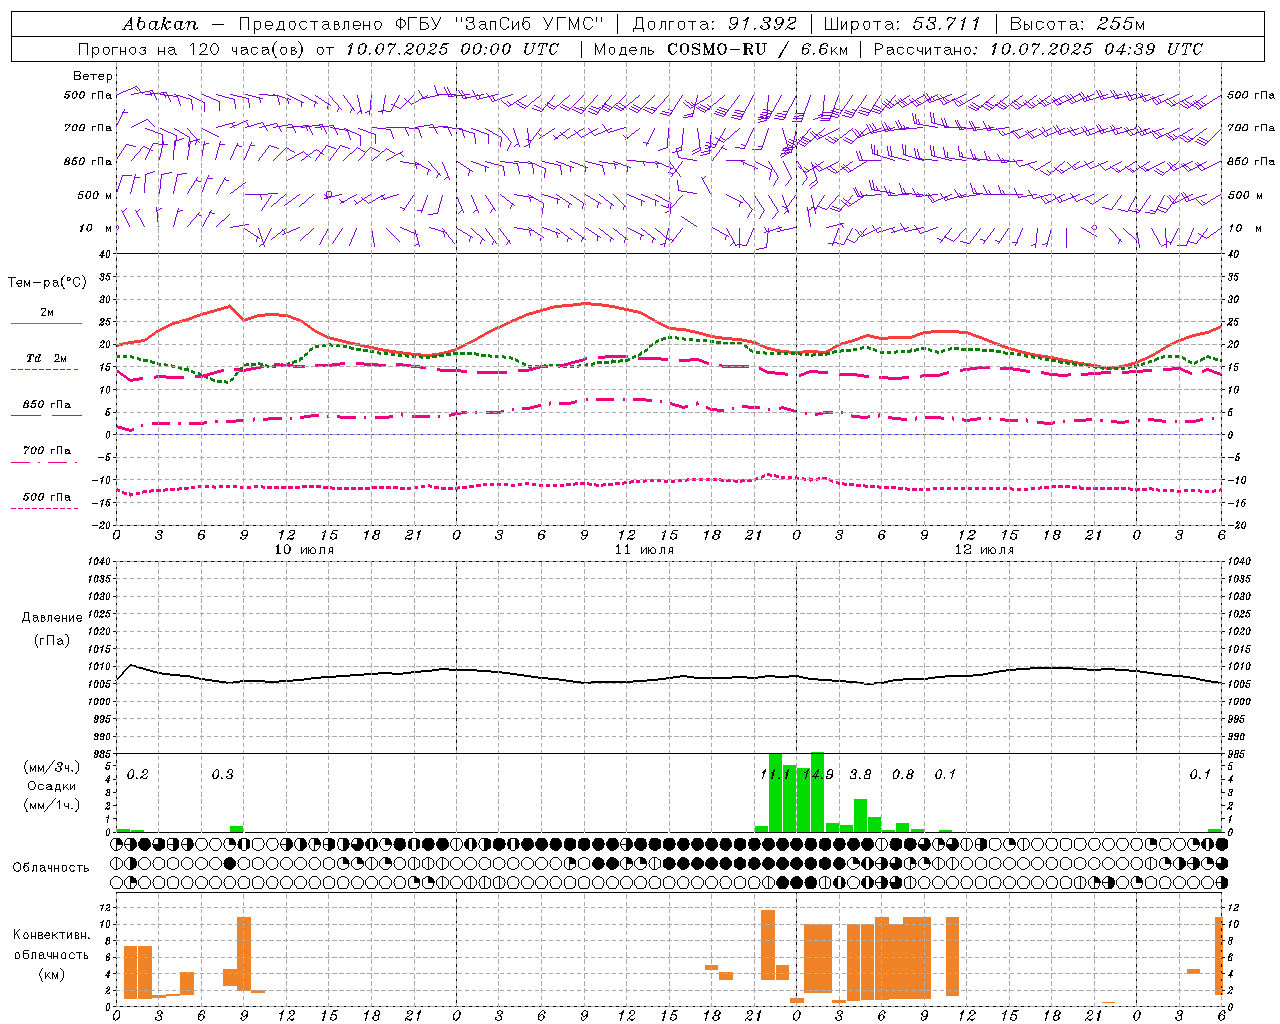Select the "10.07.2025 00:00 UTC" start time

(x=453, y=49)
